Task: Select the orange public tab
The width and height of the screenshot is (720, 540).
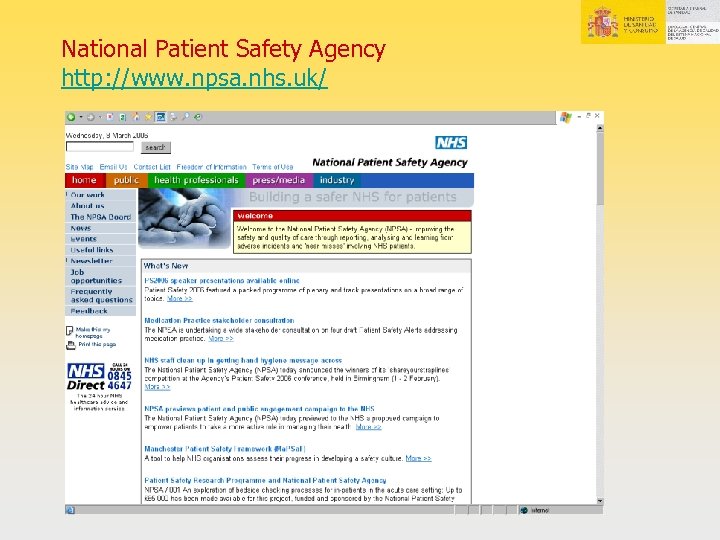Action: (127, 180)
